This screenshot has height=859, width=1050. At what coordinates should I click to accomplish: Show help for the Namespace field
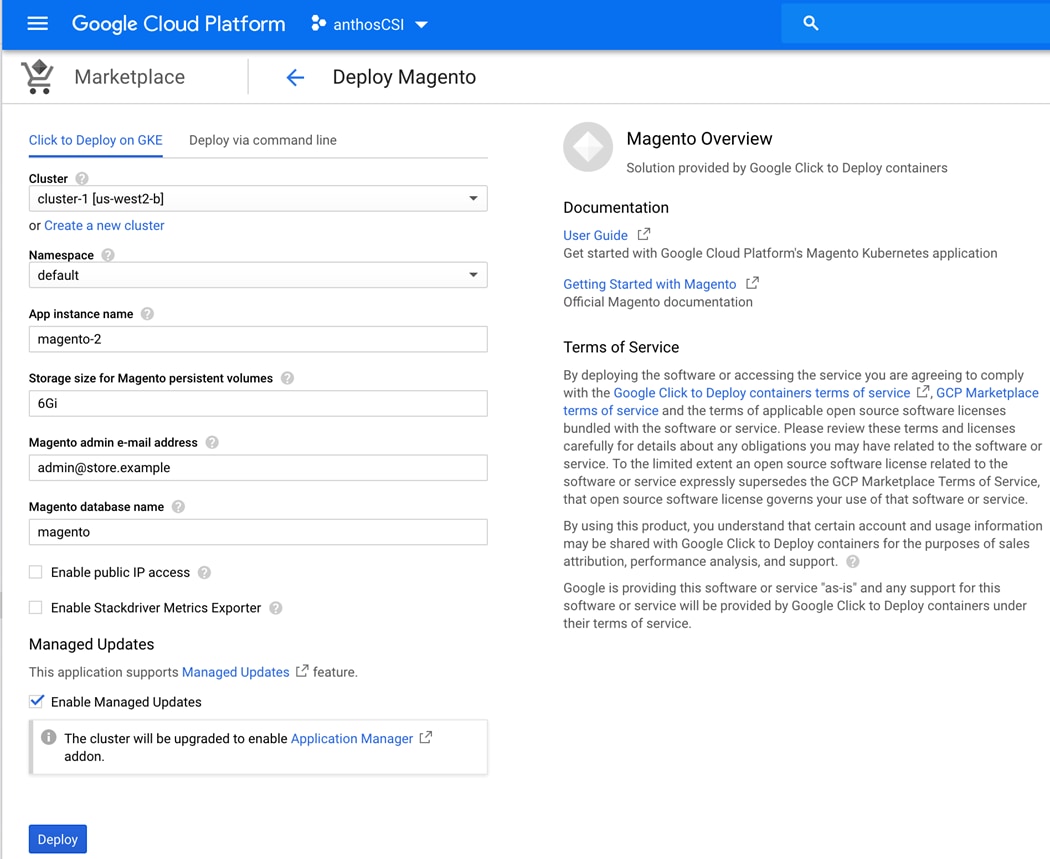(108, 255)
